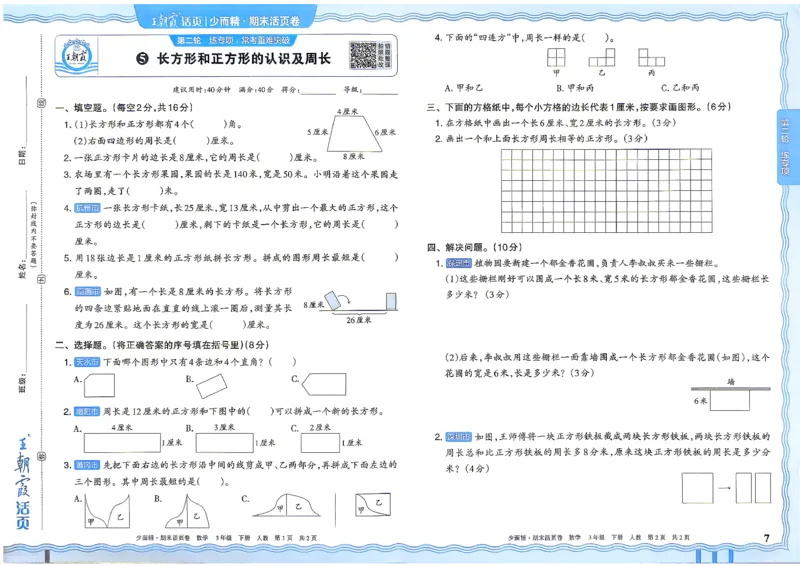
Task: Click the blue city tag in choice question 3
Action: click(x=87, y=465)
